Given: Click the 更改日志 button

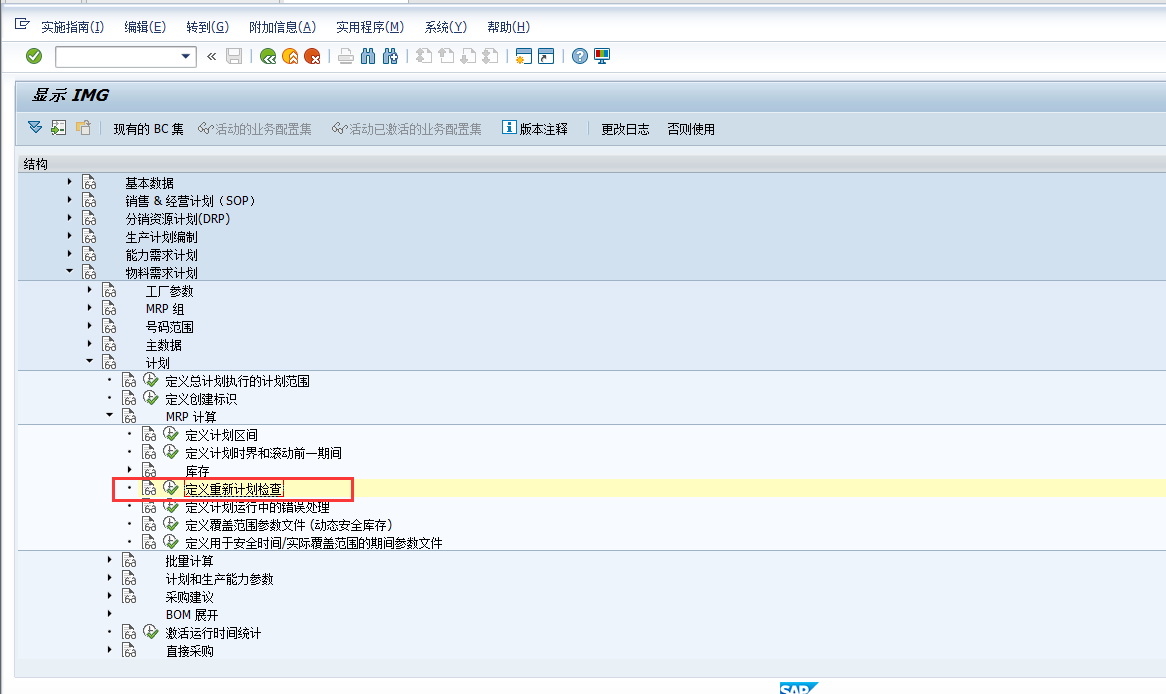Looking at the screenshot, I should point(625,129).
